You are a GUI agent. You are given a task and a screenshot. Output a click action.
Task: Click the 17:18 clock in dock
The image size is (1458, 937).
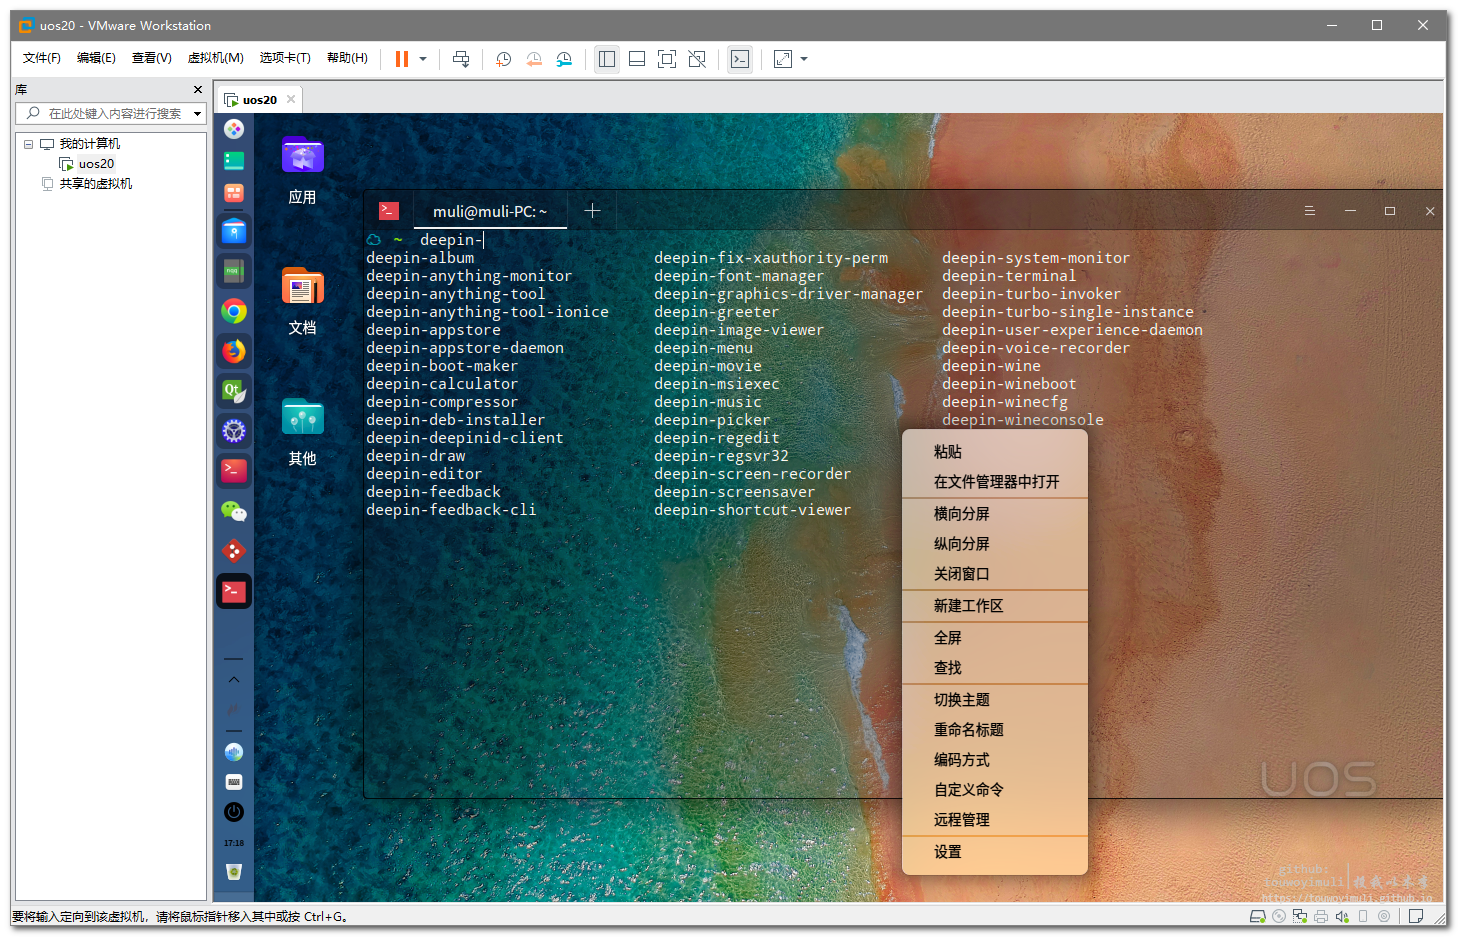234,843
